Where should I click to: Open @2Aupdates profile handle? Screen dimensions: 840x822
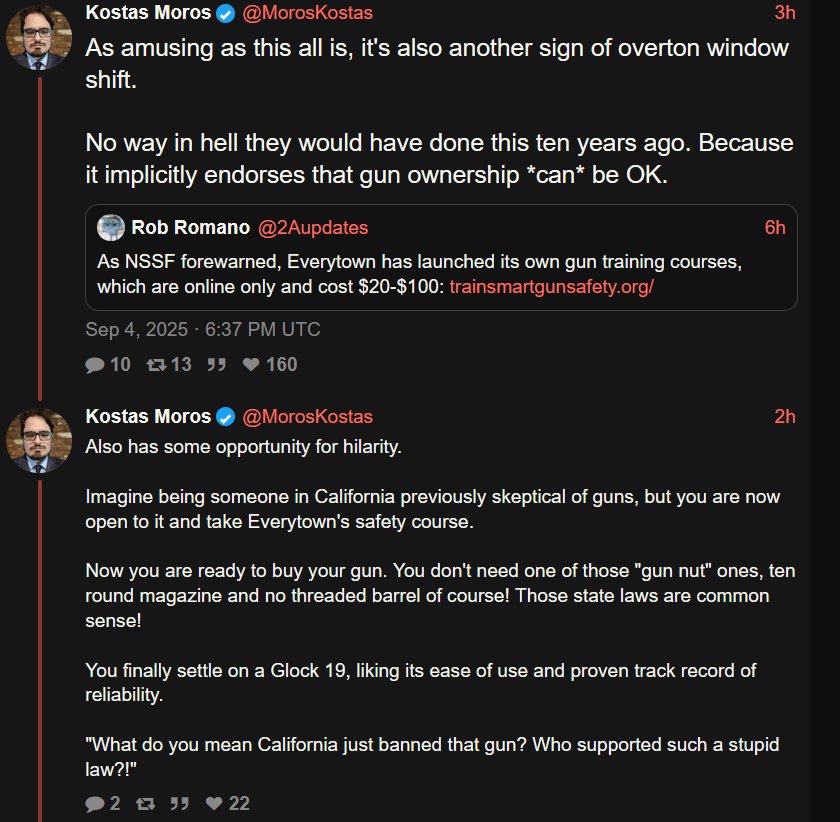313,228
